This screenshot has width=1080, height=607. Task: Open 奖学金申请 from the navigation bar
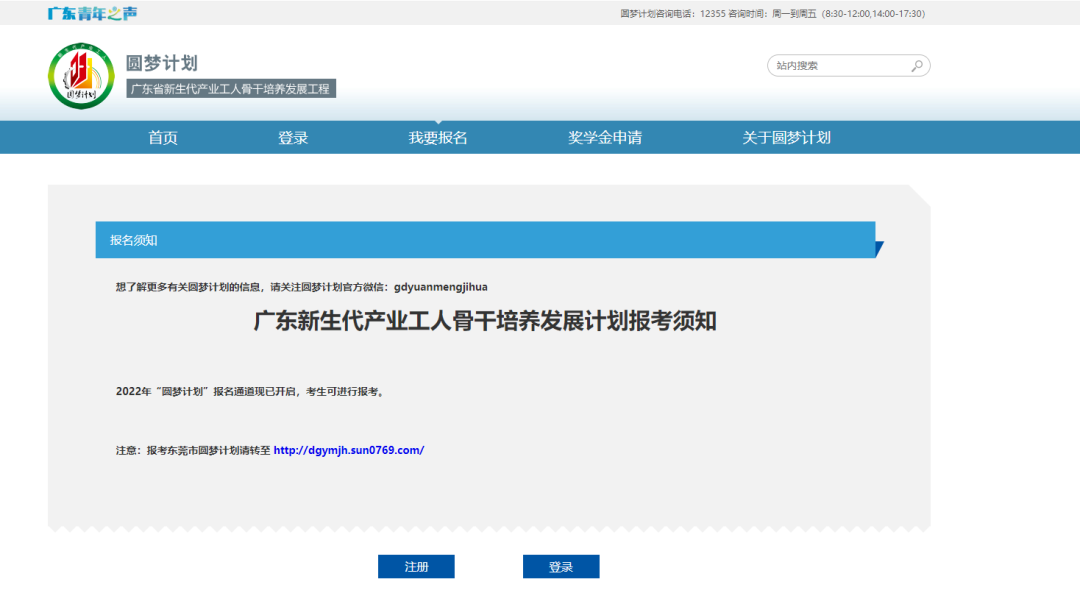605,138
